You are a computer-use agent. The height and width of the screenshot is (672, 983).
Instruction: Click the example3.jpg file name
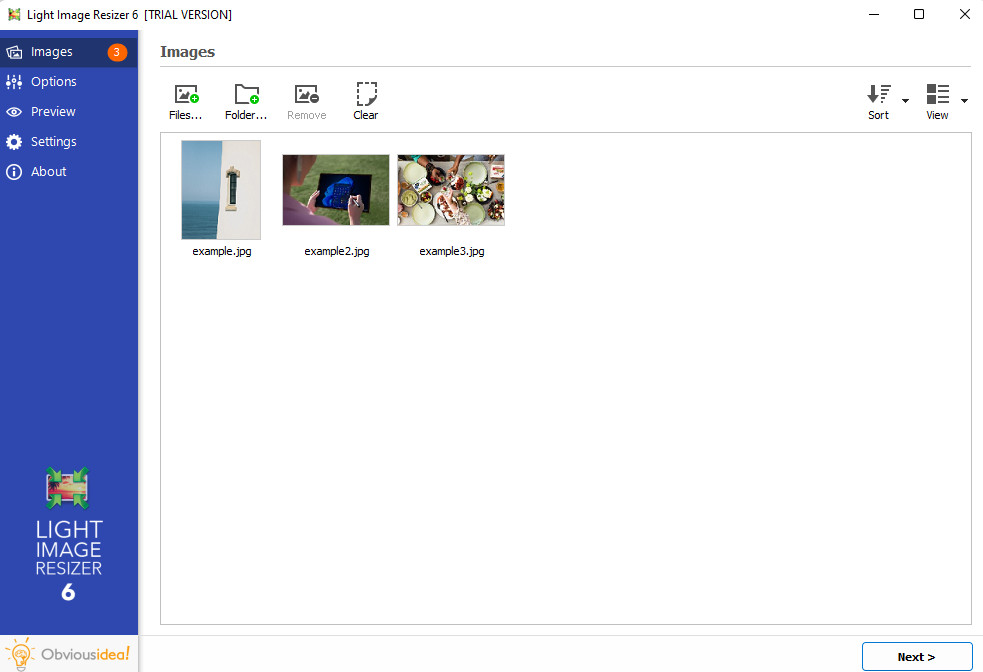point(452,251)
